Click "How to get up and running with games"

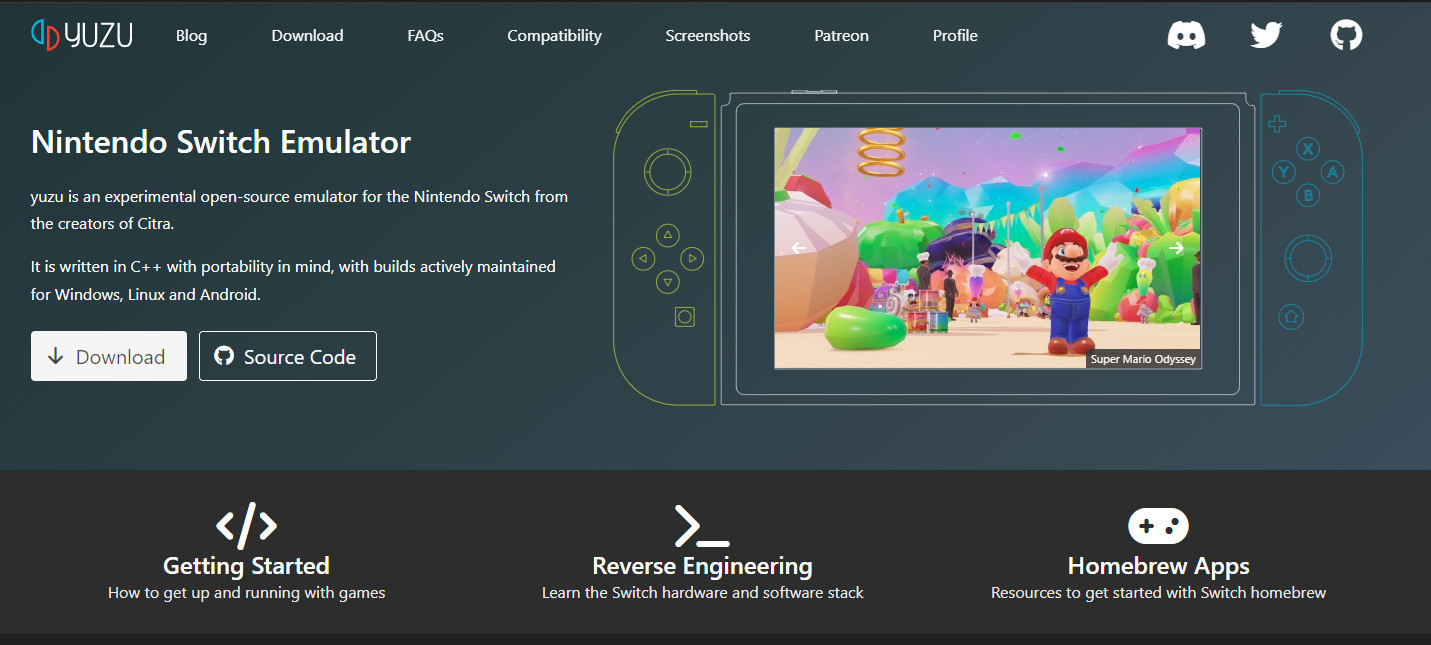246,593
